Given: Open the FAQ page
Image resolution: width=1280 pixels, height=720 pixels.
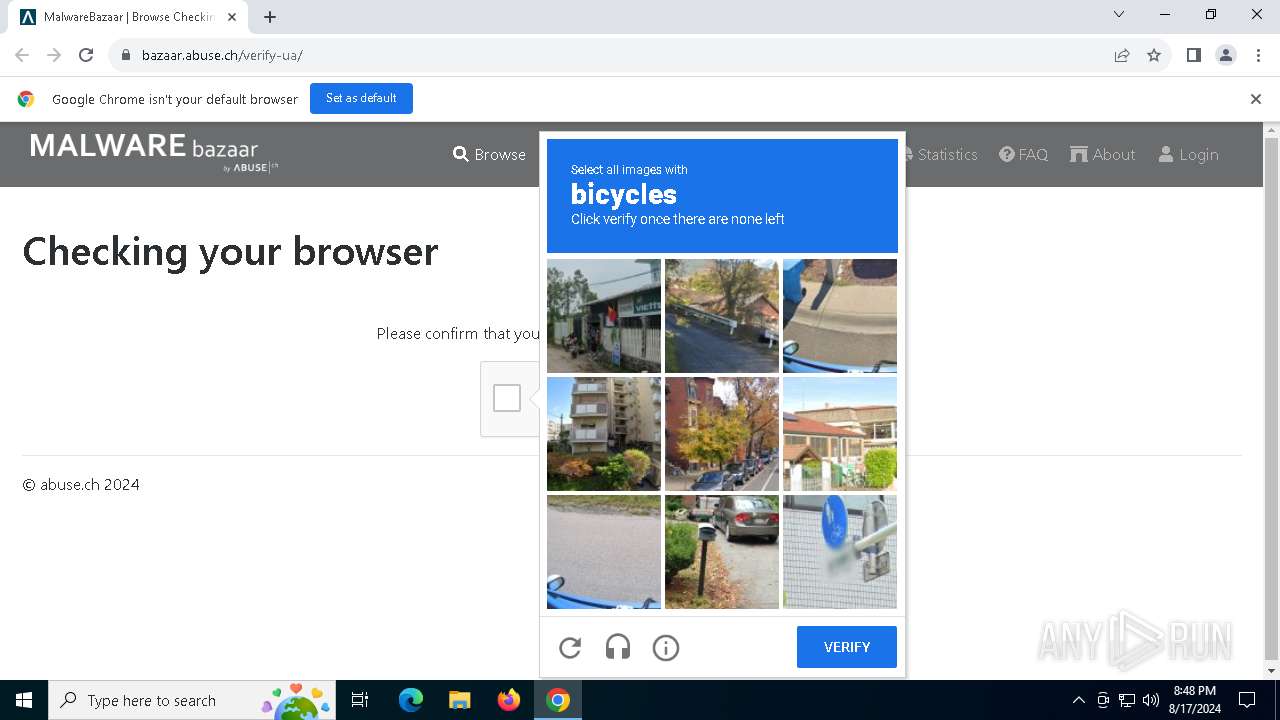Looking at the screenshot, I should [1024, 154].
